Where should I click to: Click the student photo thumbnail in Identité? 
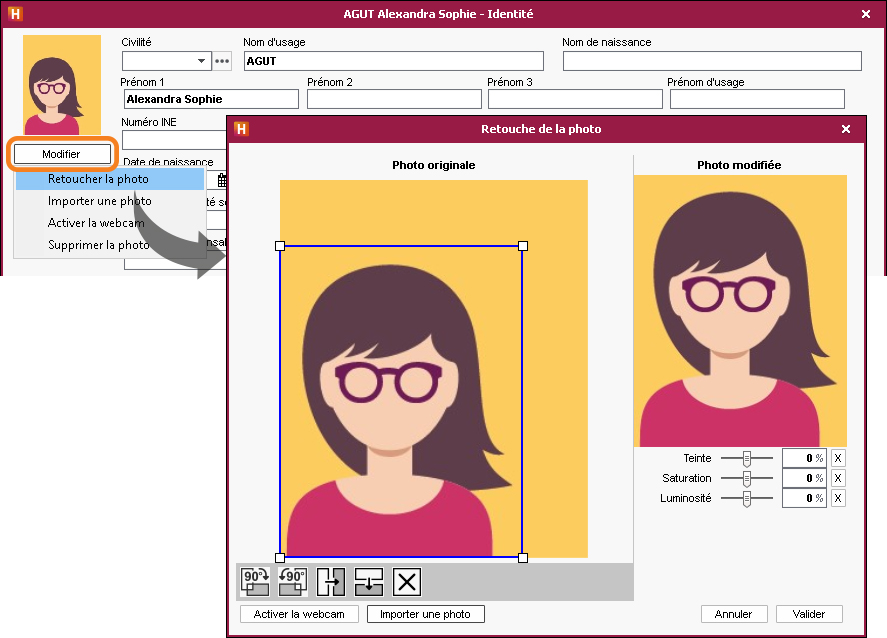click(62, 85)
